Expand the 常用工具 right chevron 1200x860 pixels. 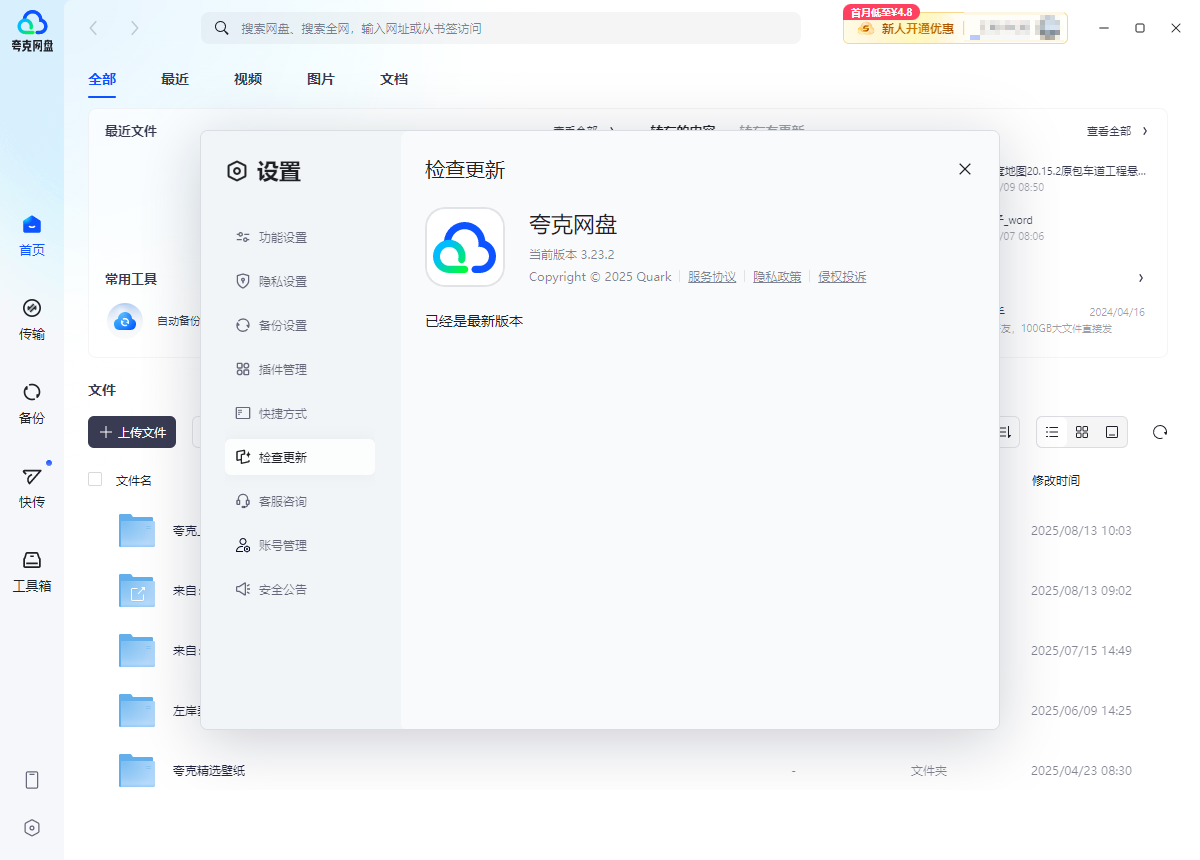pos(1141,278)
